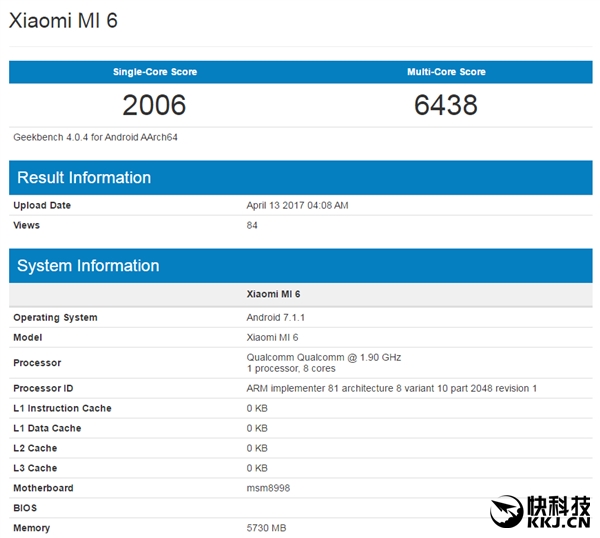Click the Model row label

coord(28,337)
